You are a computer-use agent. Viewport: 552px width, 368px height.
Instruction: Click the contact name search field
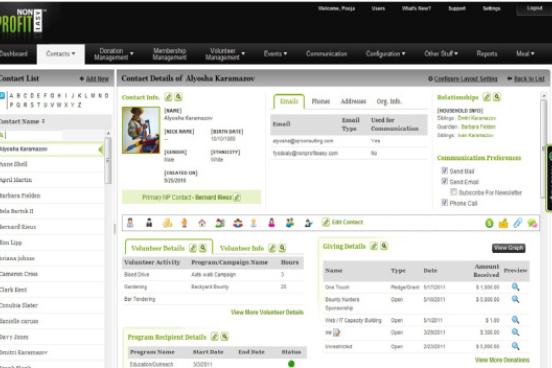point(33,135)
